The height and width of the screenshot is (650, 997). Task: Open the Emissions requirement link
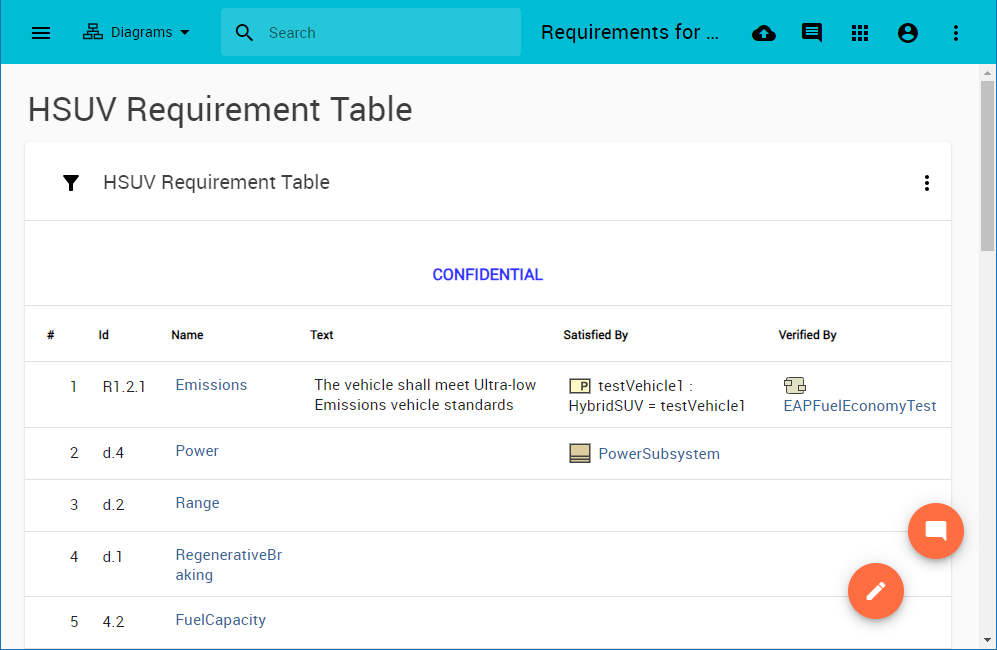[x=211, y=385]
